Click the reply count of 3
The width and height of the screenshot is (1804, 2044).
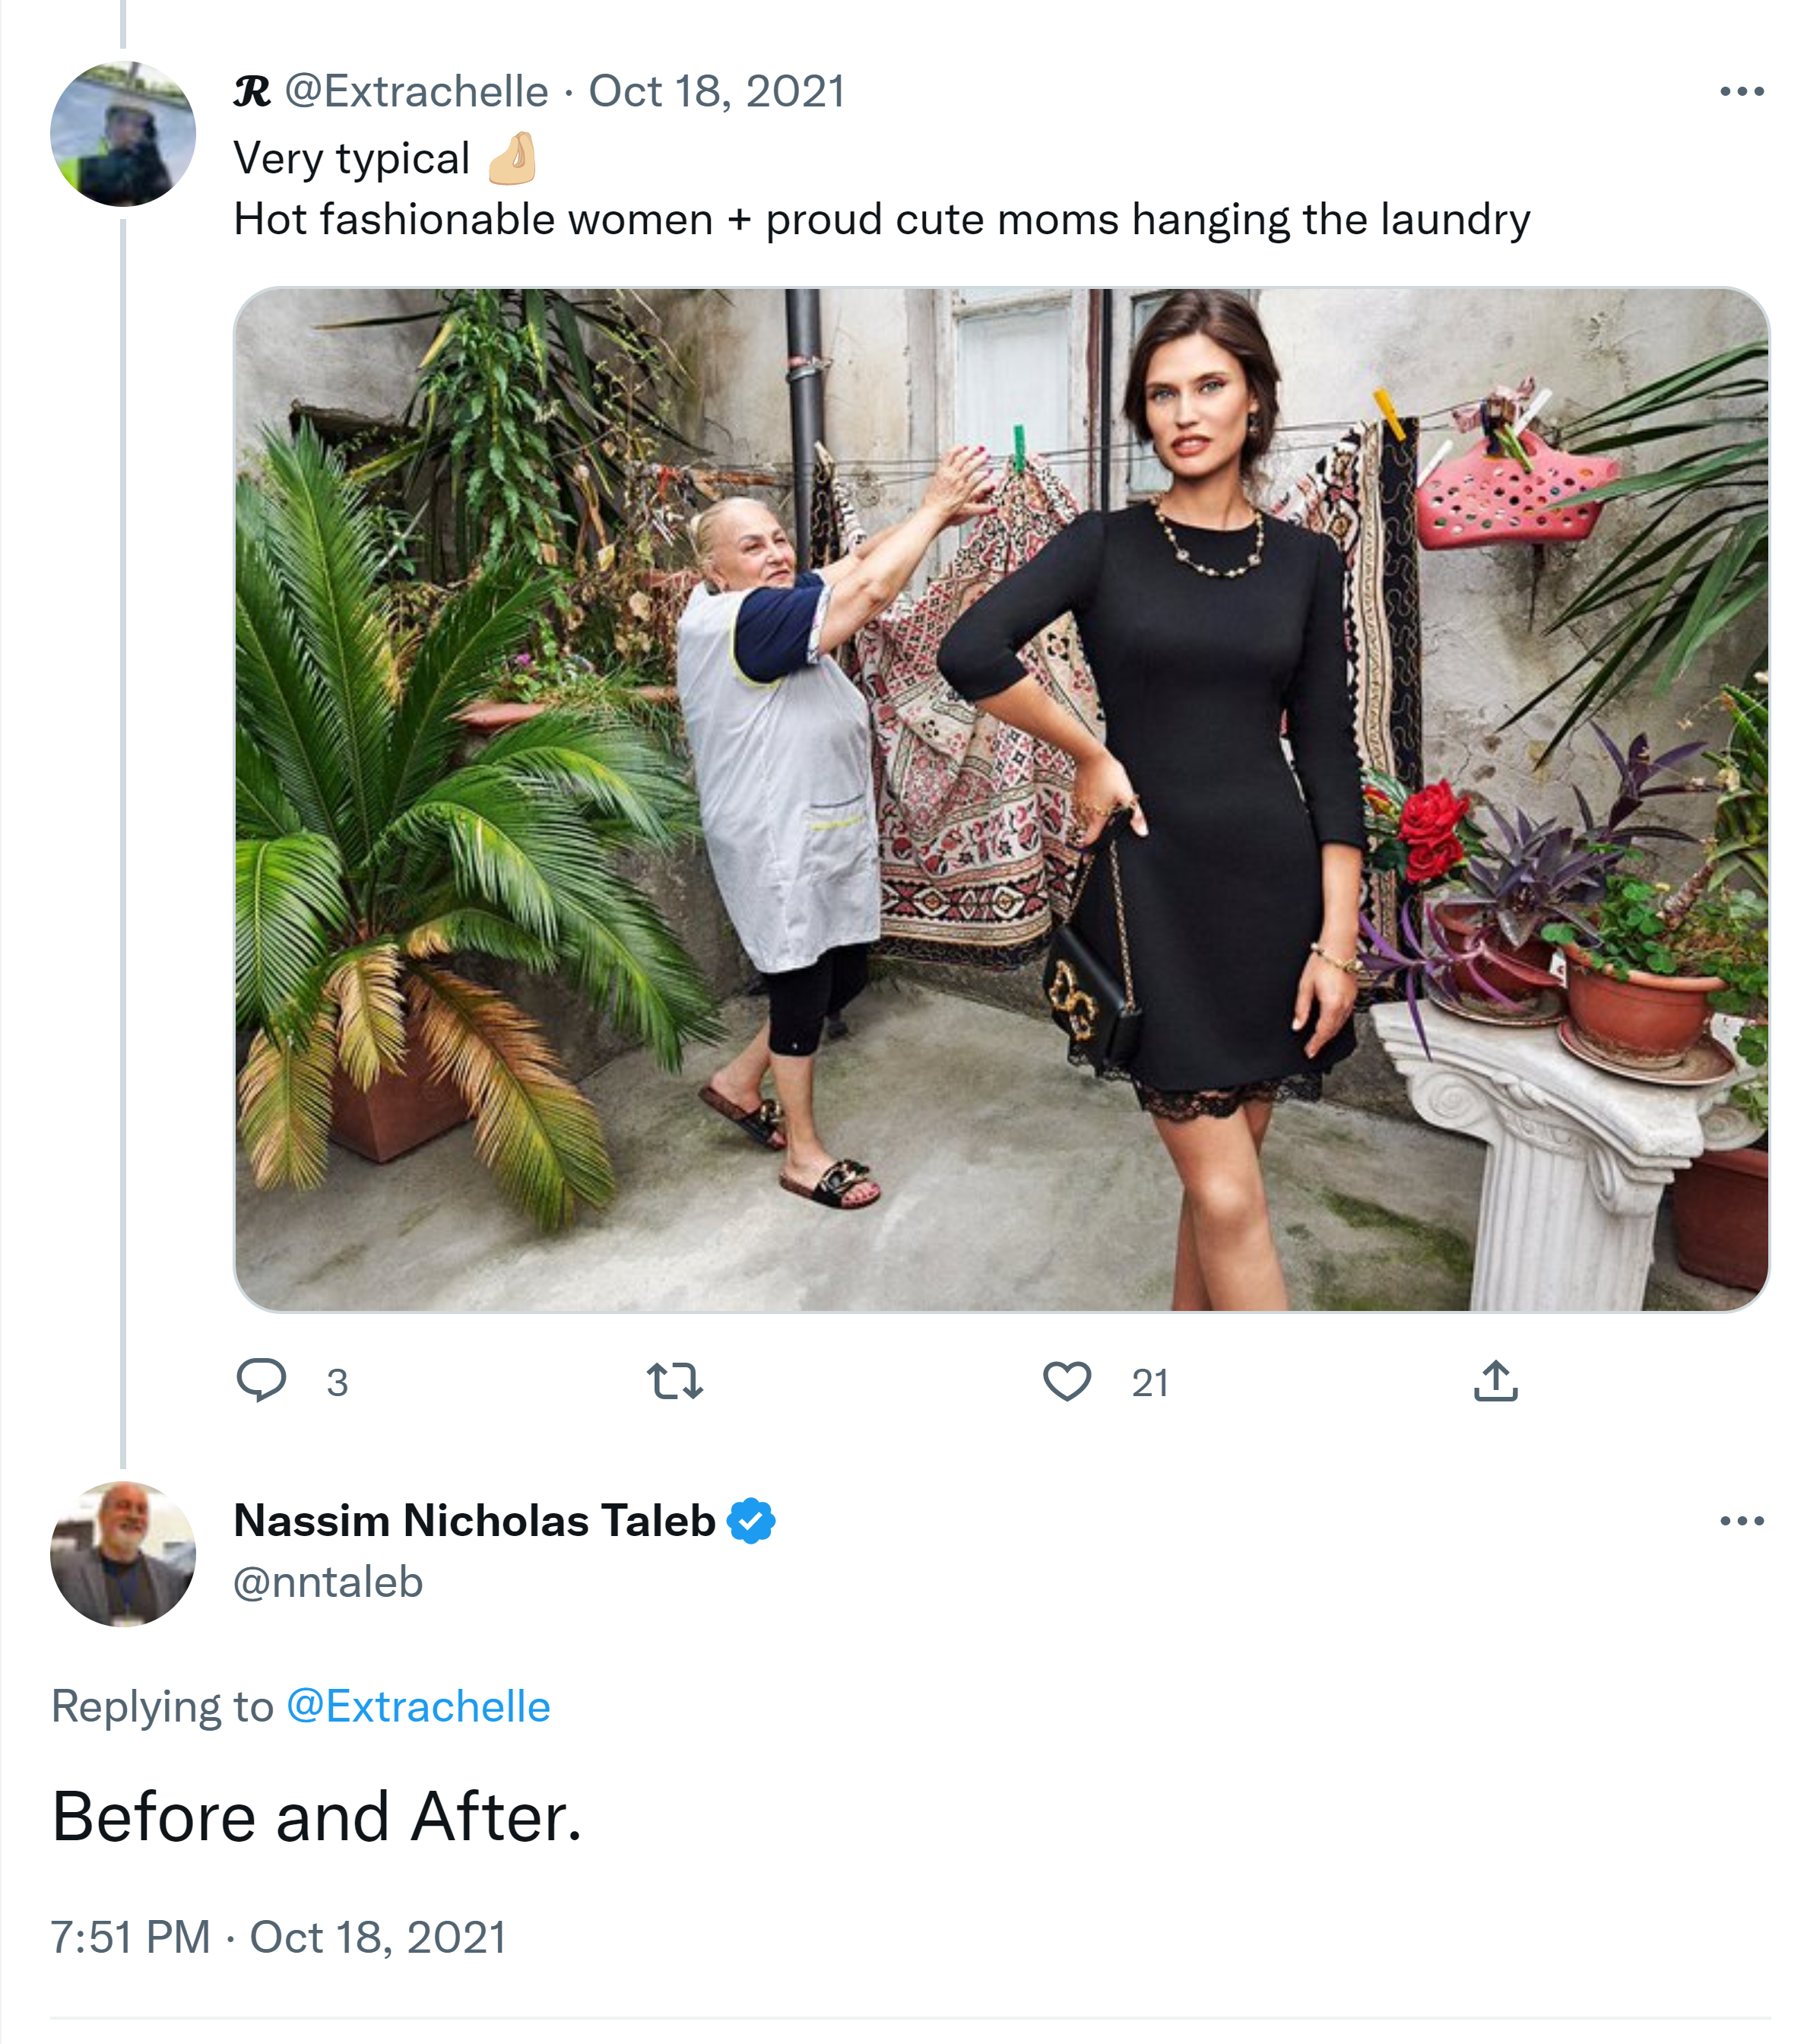point(337,1383)
